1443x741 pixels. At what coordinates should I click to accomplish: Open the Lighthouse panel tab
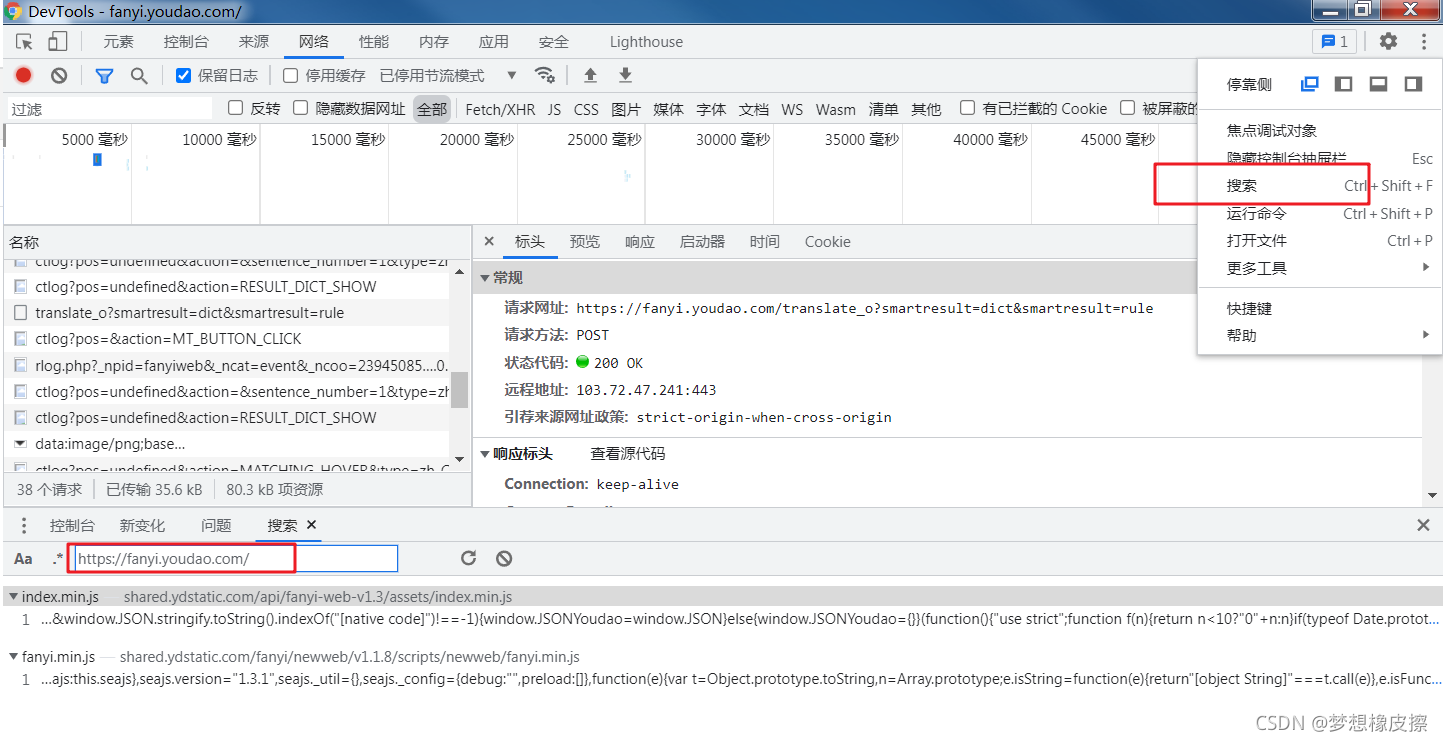[646, 42]
